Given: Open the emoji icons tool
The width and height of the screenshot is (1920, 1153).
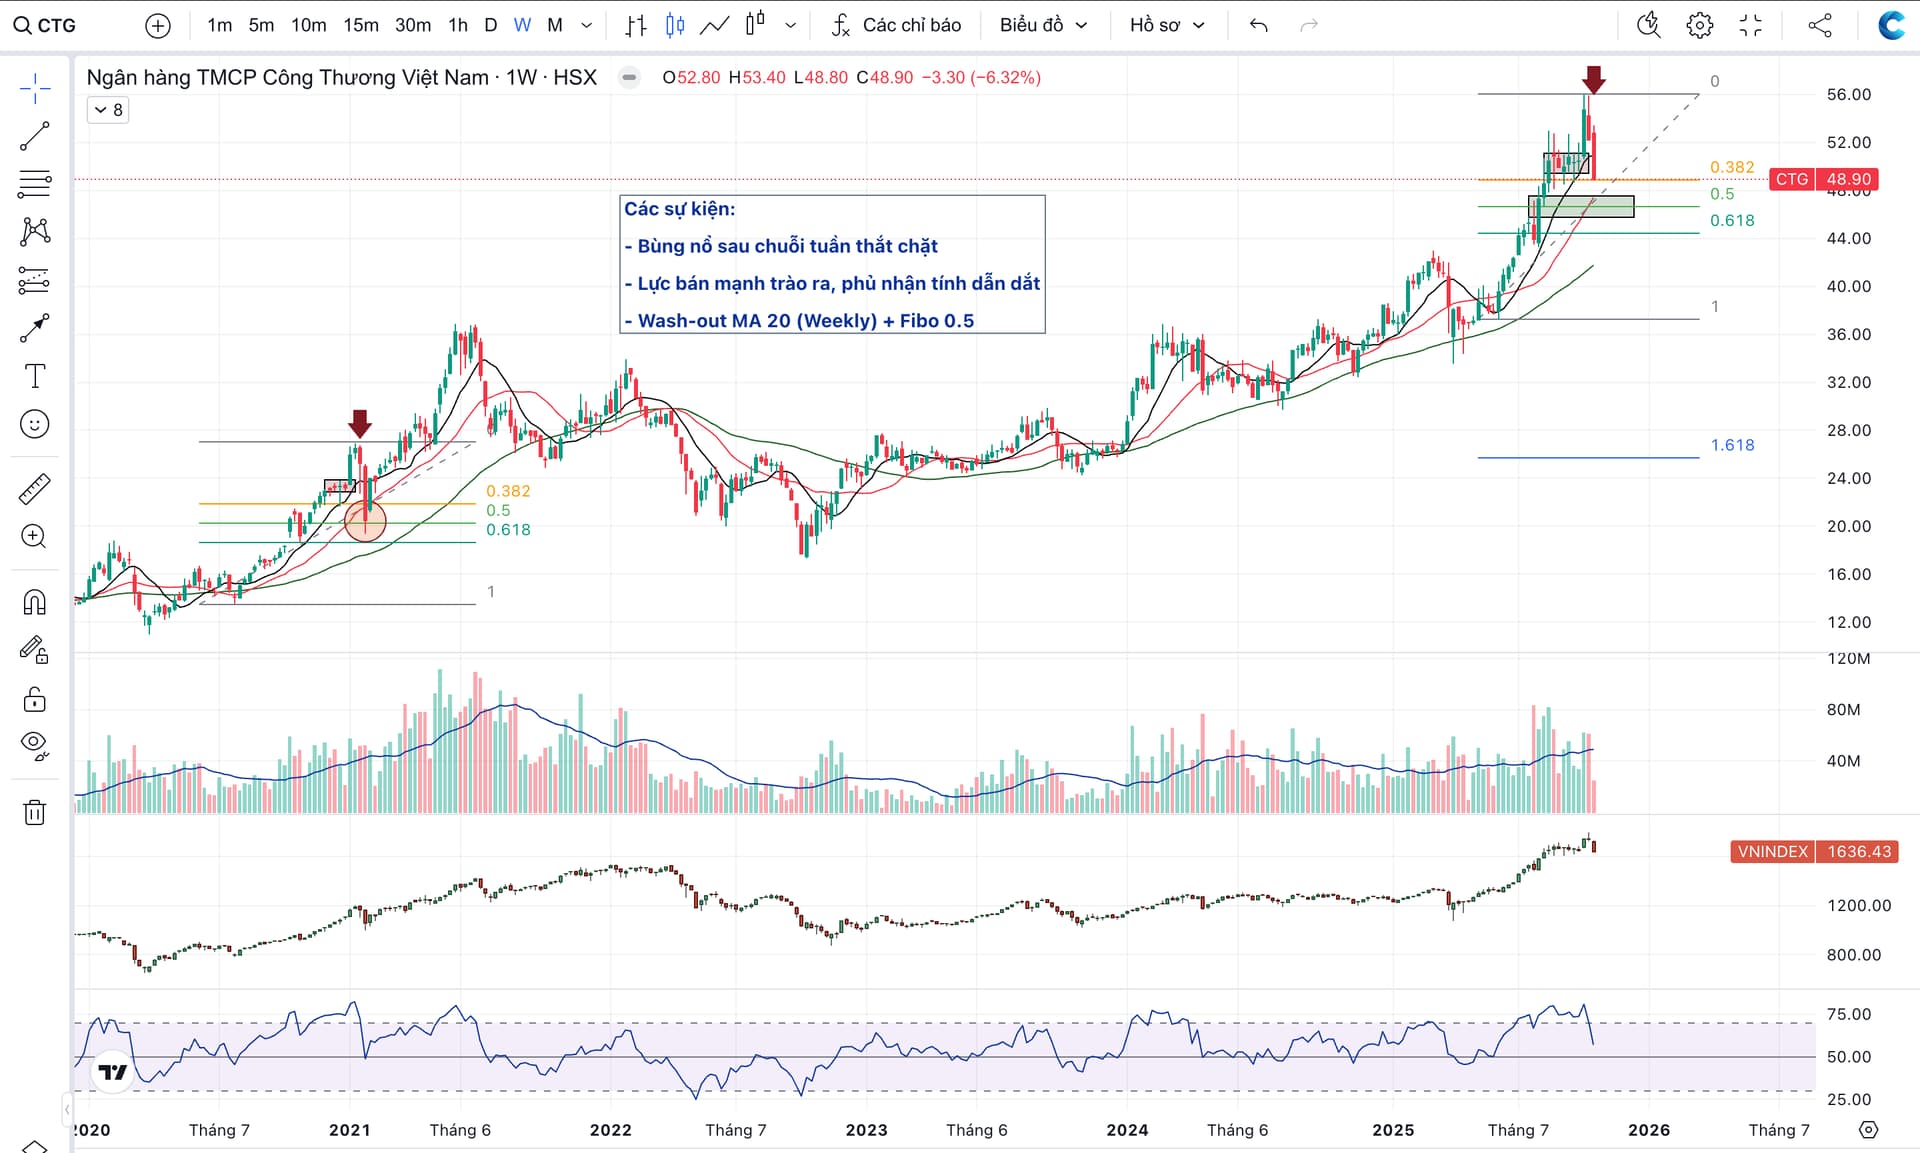Looking at the screenshot, I should coord(35,424).
